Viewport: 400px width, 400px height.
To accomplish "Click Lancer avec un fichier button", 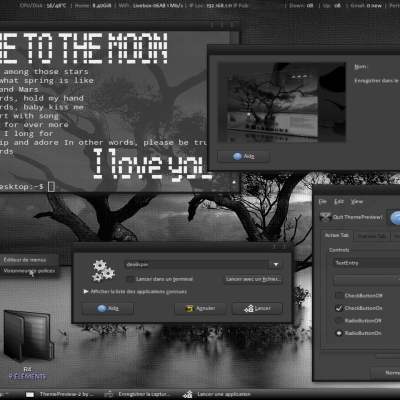I will pos(253,279).
